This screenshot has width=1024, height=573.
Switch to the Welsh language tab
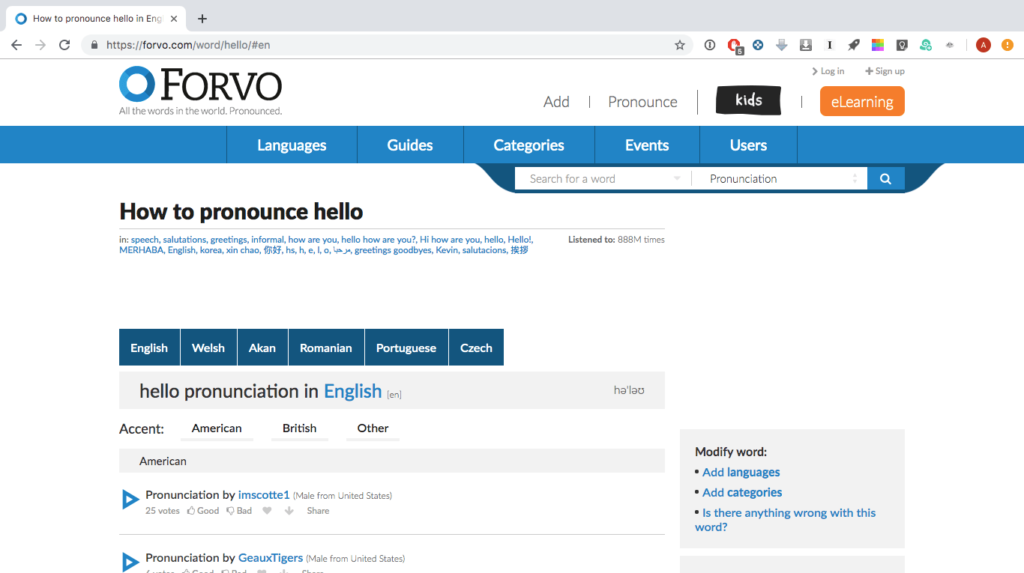[208, 348]
